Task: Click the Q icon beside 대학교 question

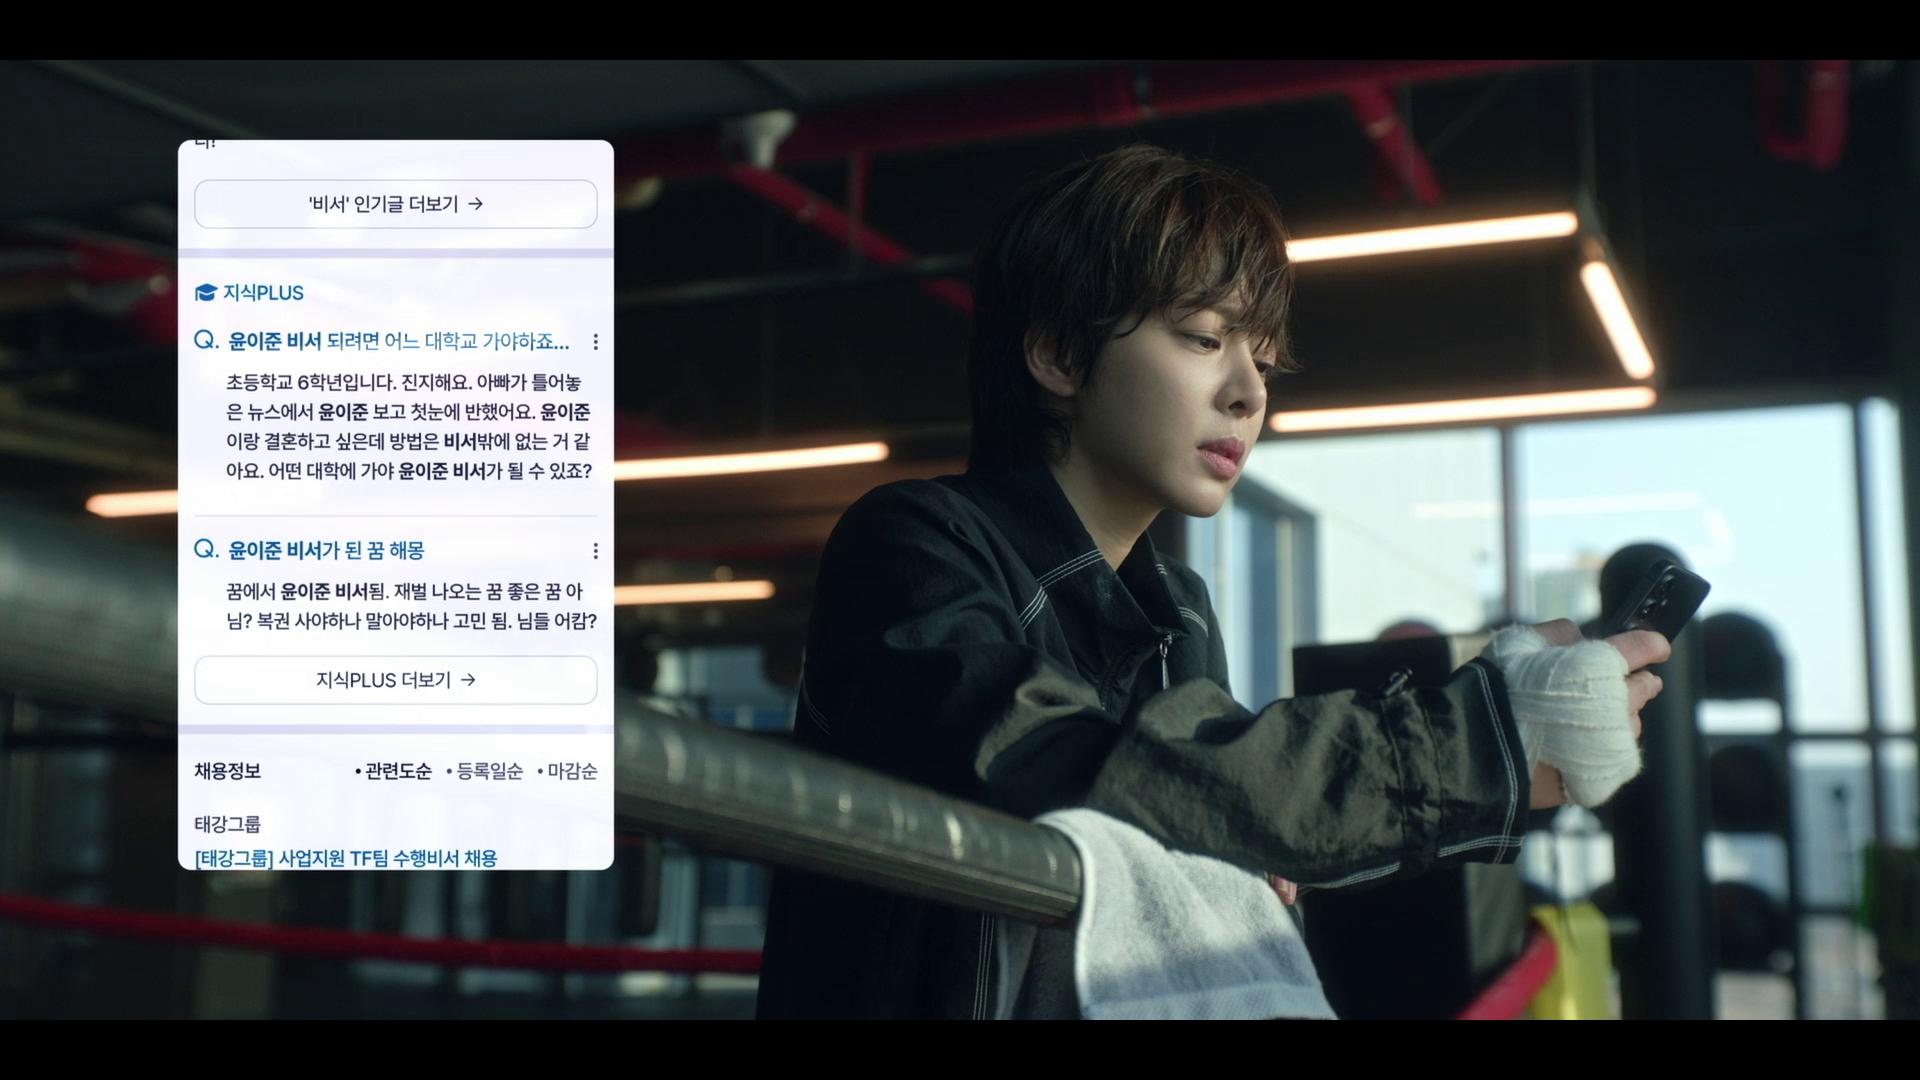Action: click(x=206, y=341)
